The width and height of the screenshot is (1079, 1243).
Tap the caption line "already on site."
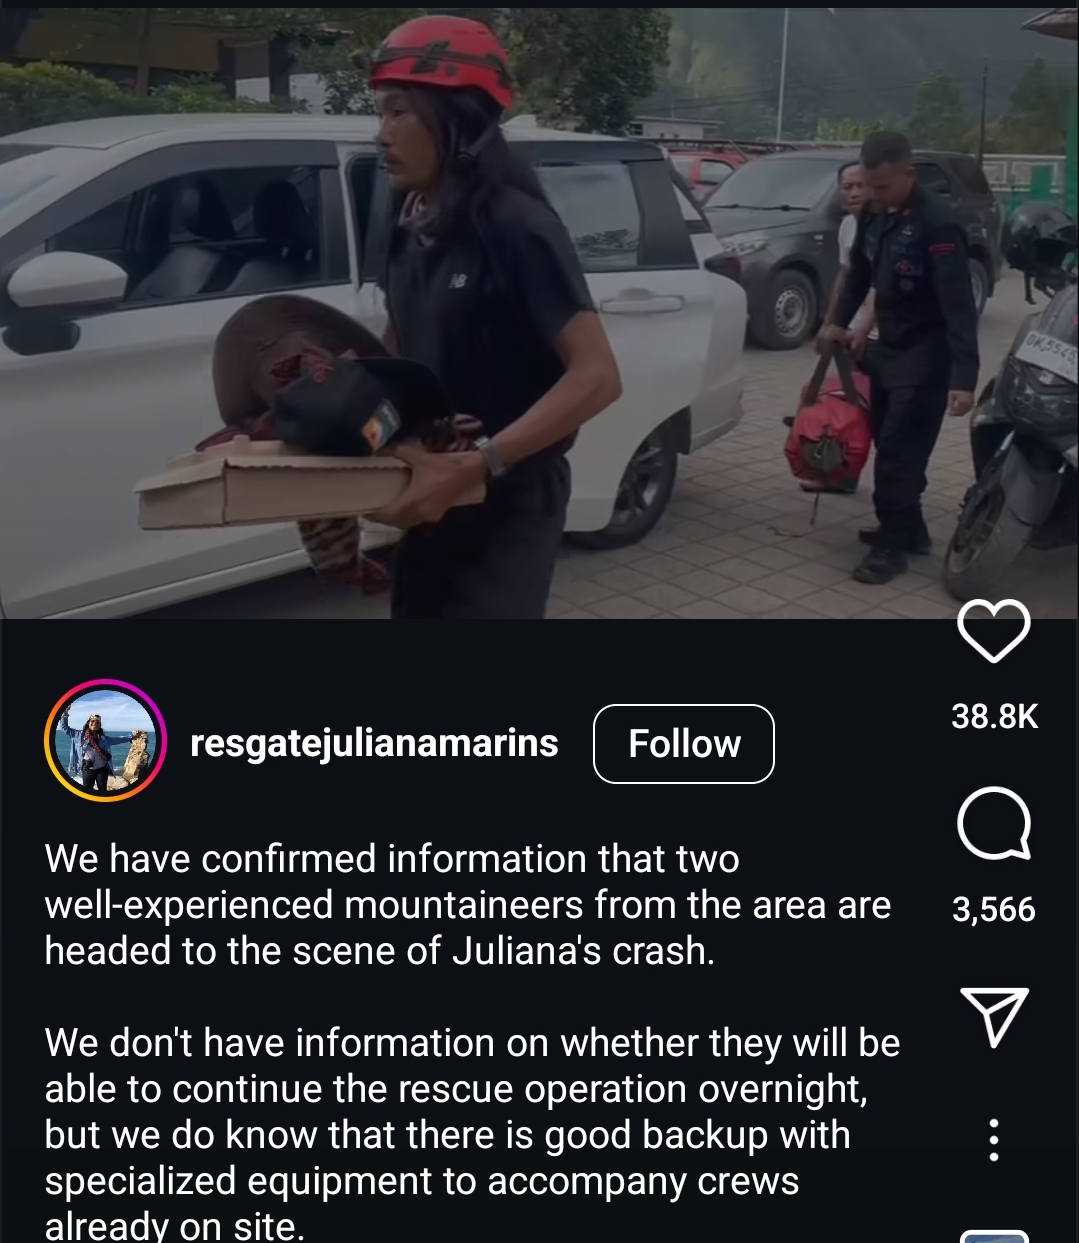[x=174, y=1226]
